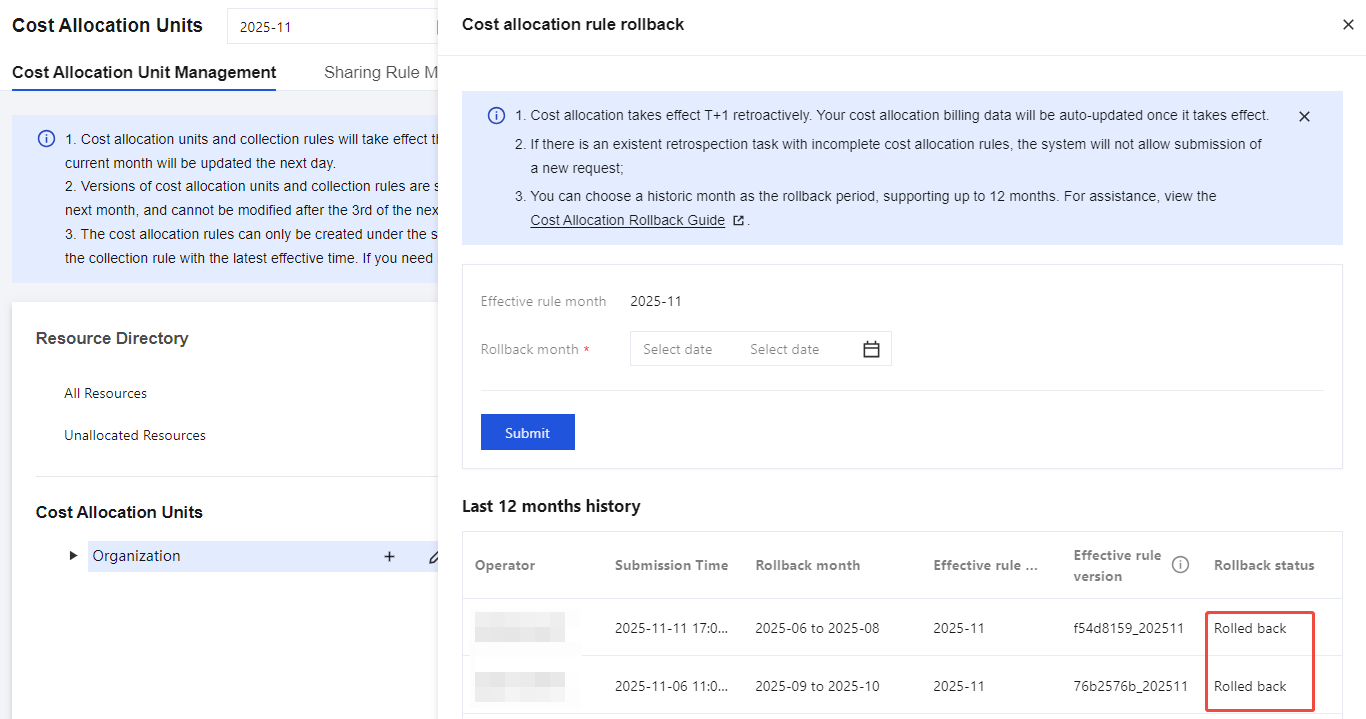The width and height of the screenshot is (1366, 719).
Task: Click info icon in the rollback notice banner
Action: coord(496,116)
